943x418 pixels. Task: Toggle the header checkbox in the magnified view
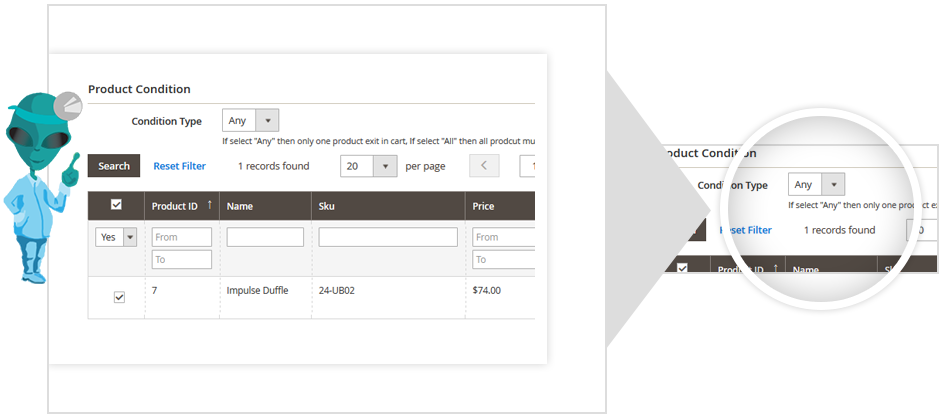[682, 268]
